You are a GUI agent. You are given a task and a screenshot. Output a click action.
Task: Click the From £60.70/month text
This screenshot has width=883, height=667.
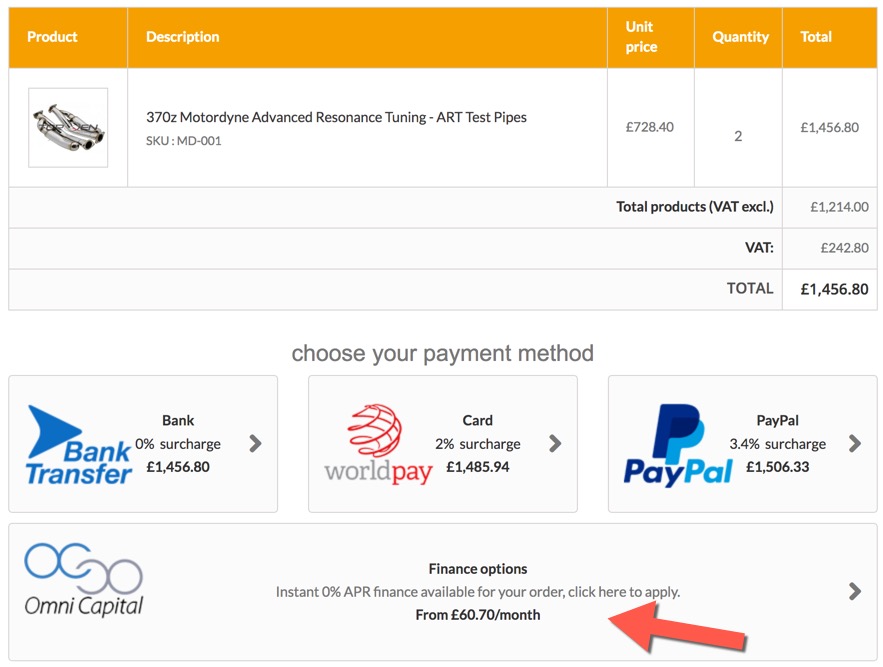tap(478, 615)
